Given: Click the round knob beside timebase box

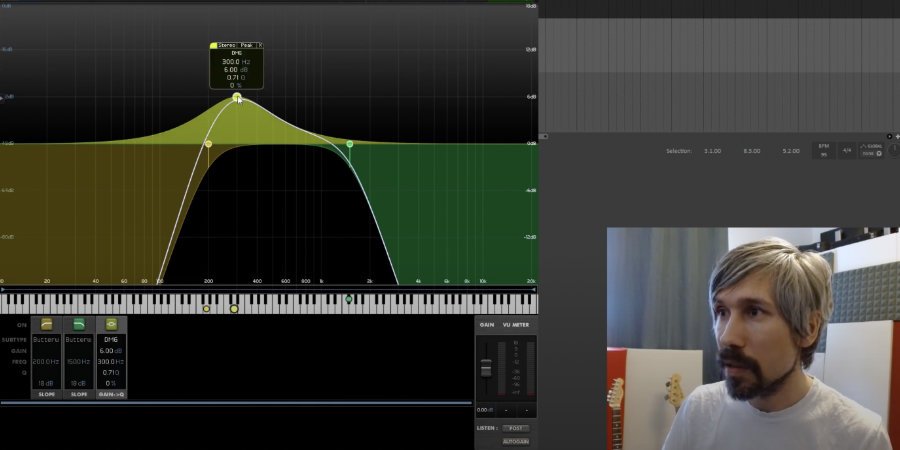Looking at the screenshot, I should (894, 150).
